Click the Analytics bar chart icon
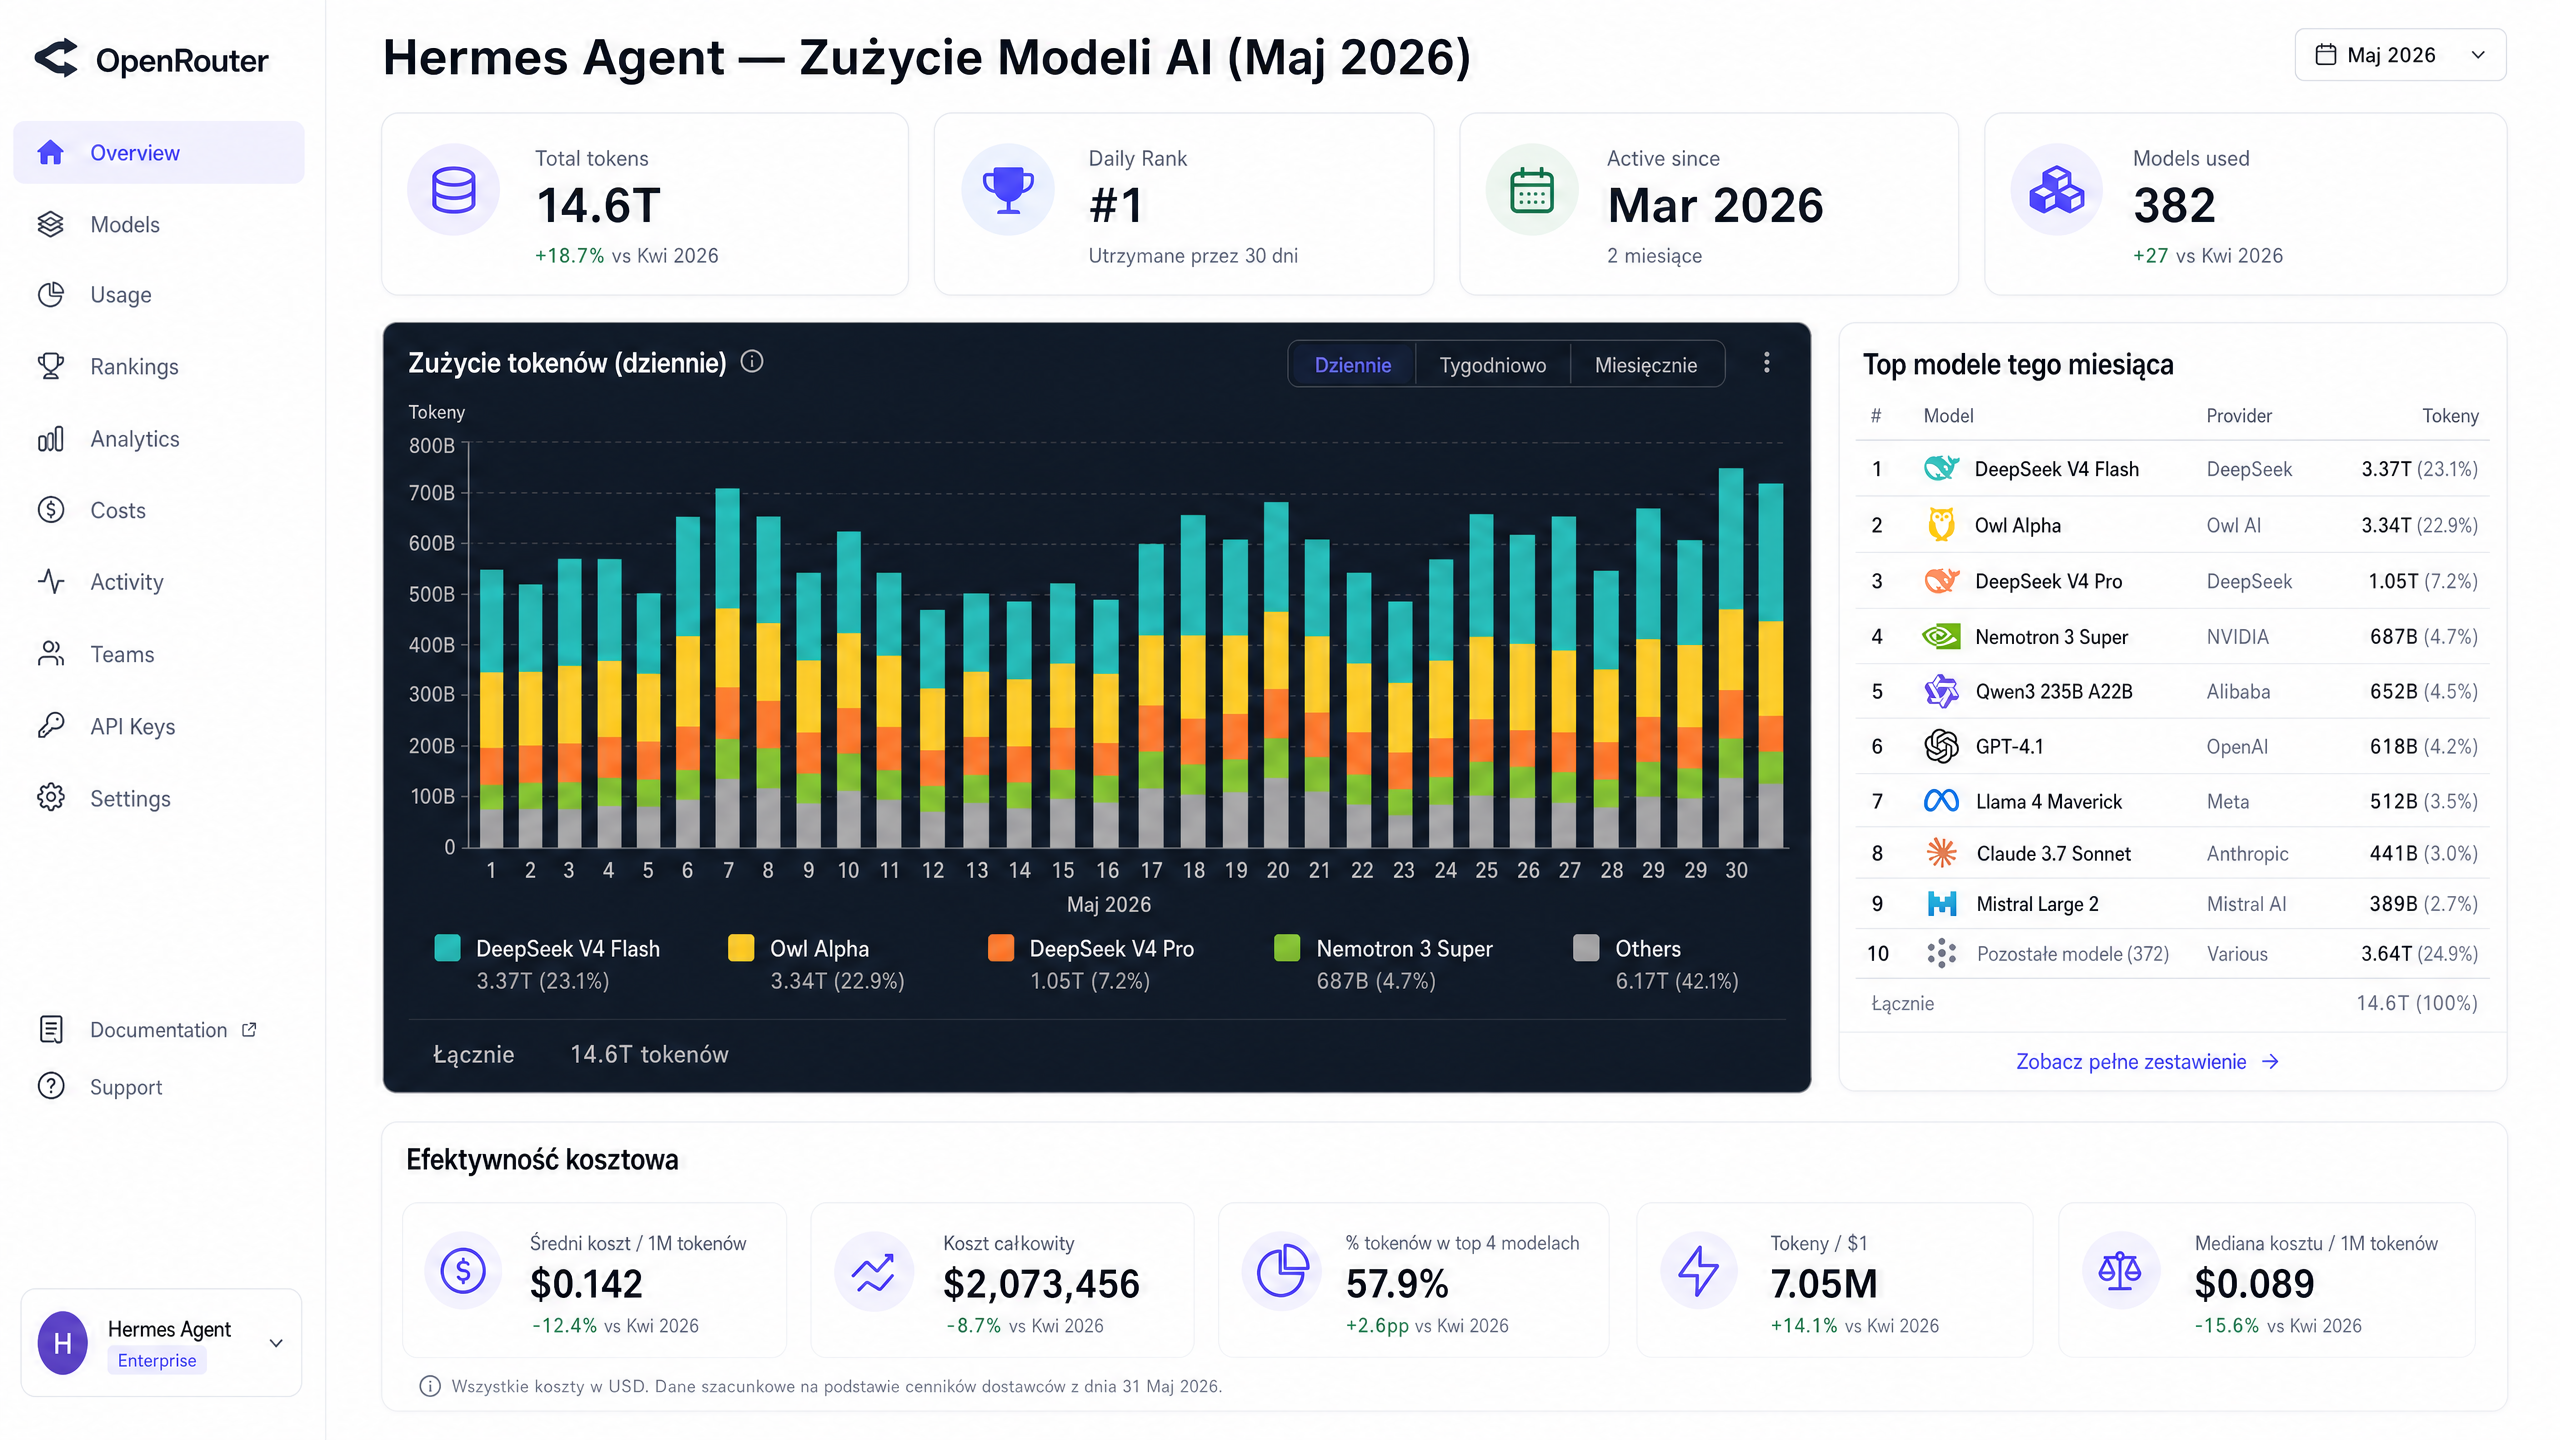Image resolution: width=2560 pixels, height=1440 pixels. pyautogui.click(x=50, y=438)
